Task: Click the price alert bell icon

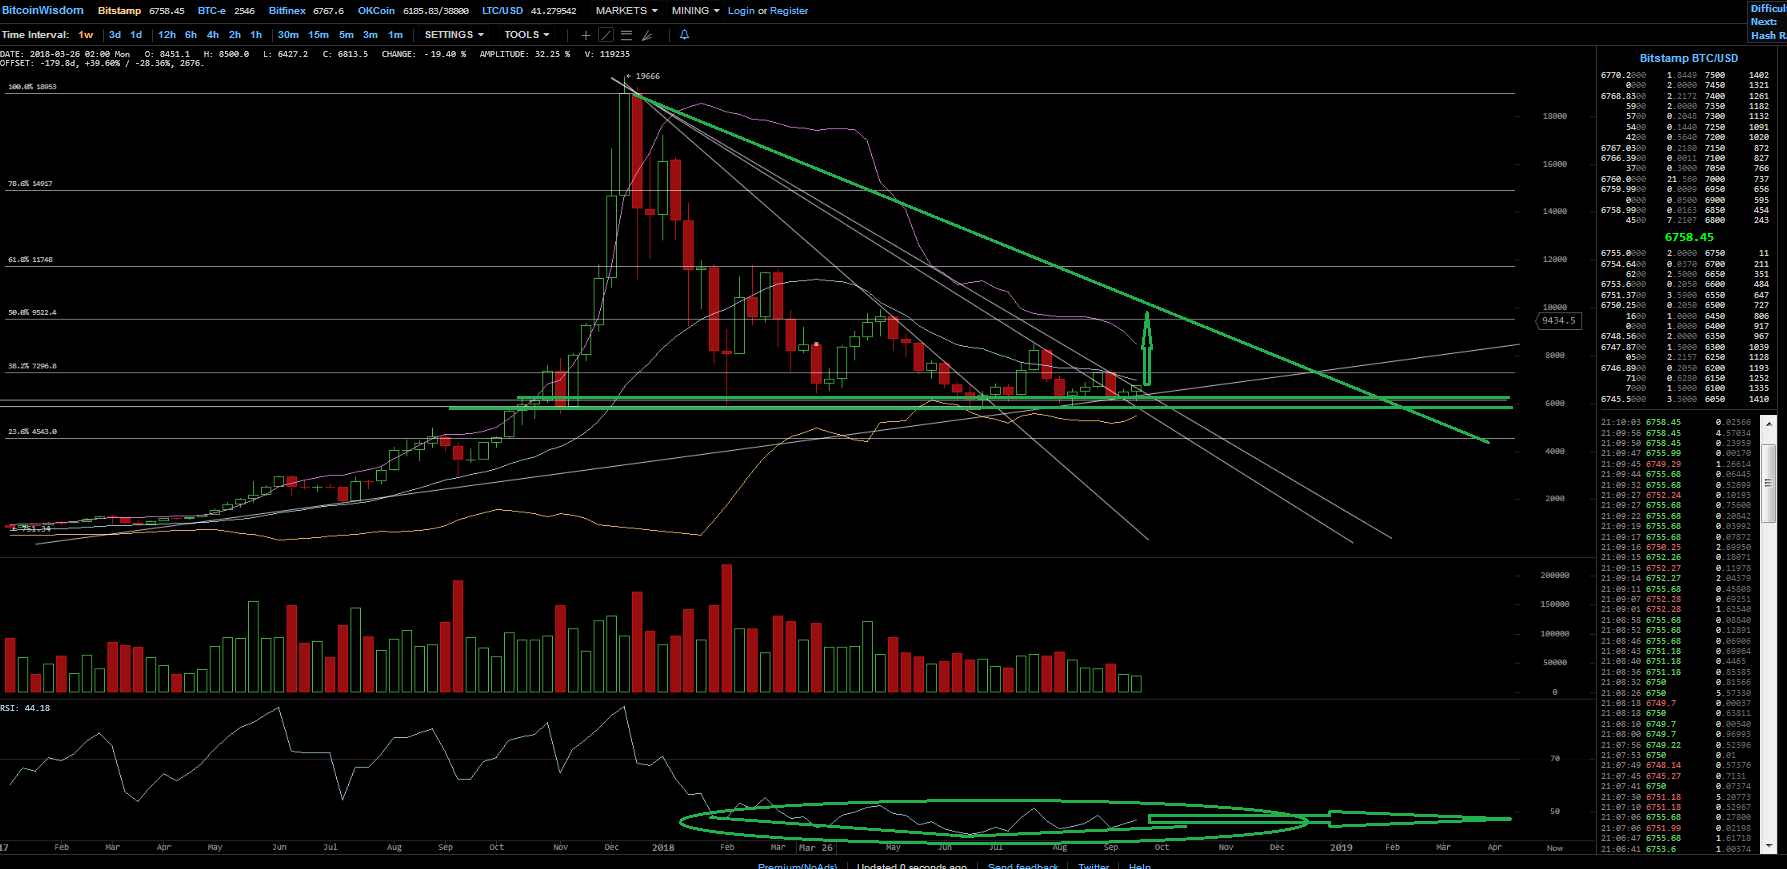Action: 684,35
